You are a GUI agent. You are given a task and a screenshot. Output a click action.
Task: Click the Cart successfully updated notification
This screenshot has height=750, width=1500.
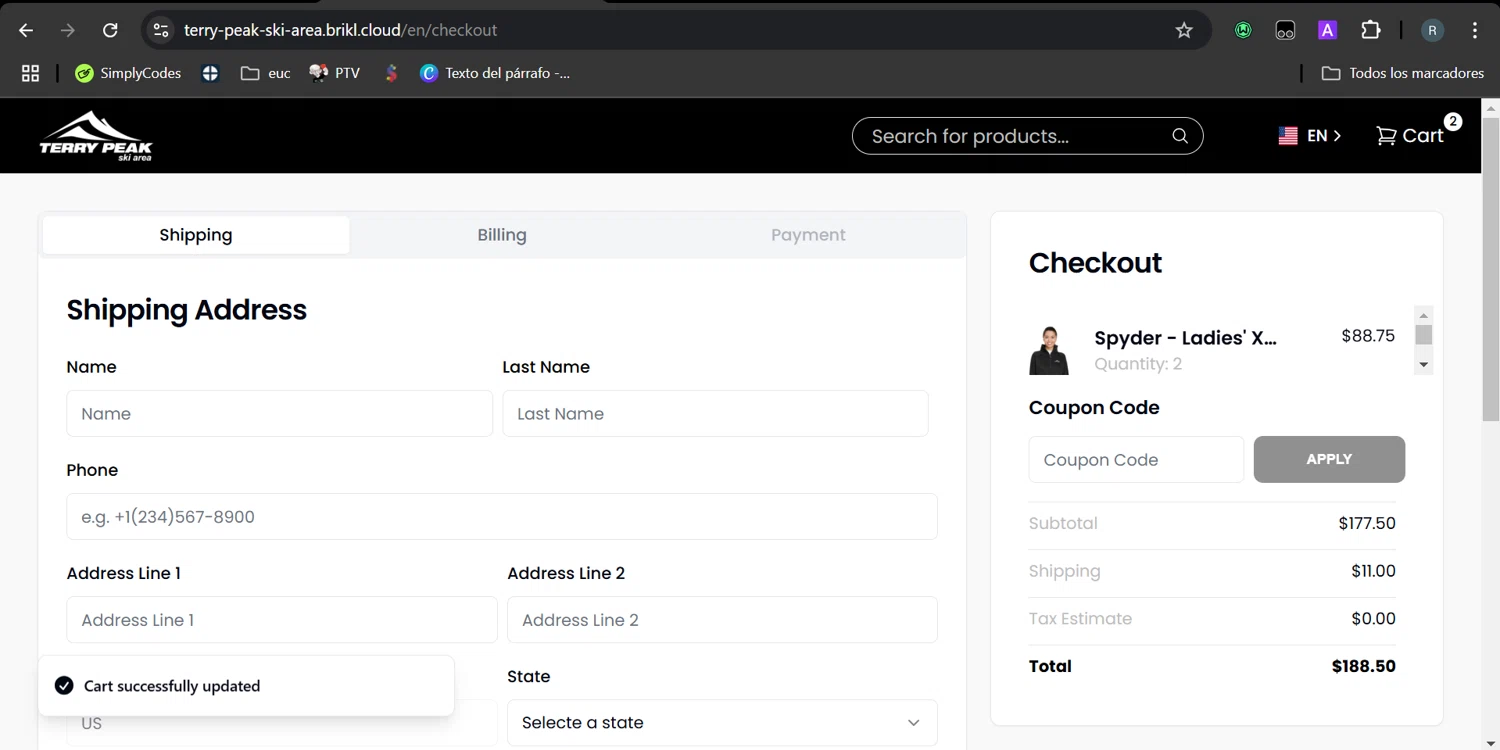[246, 685]
